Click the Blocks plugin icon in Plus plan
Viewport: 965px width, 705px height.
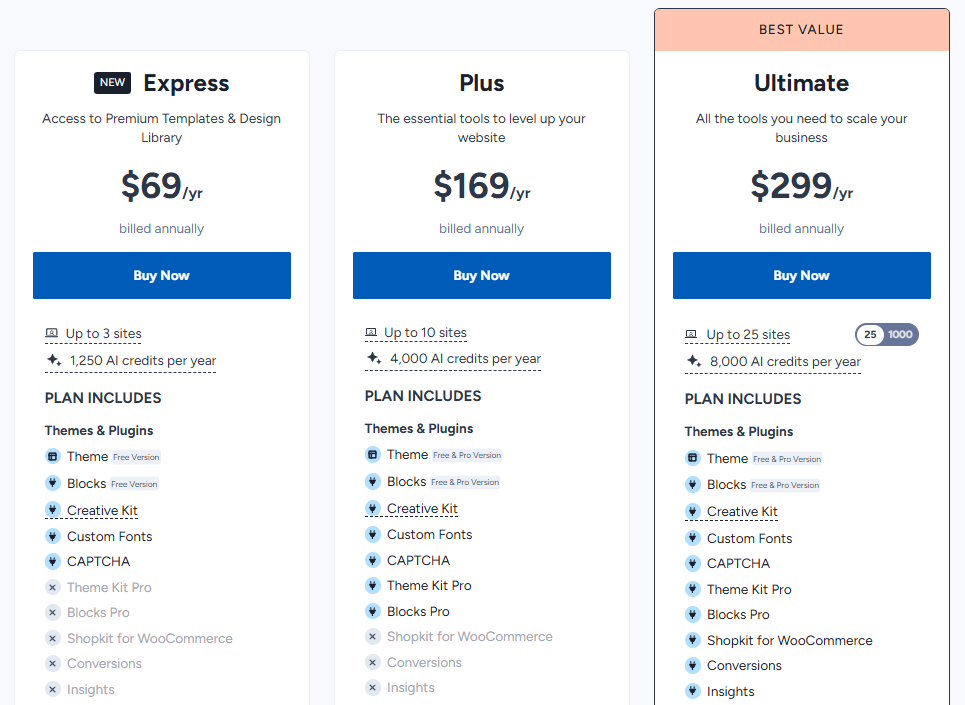tap(373, 481)
